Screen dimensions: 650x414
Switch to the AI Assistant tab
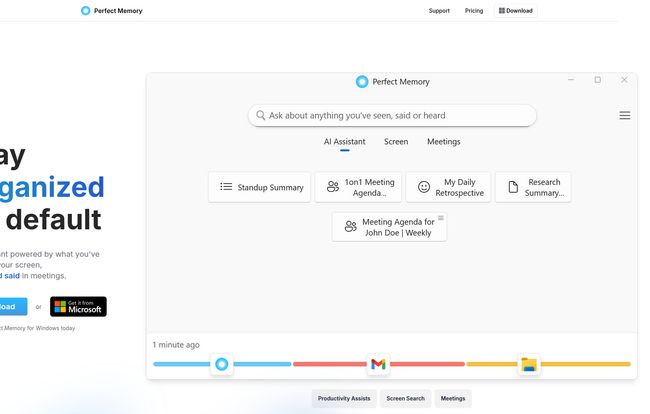click(x=344, y=142)
